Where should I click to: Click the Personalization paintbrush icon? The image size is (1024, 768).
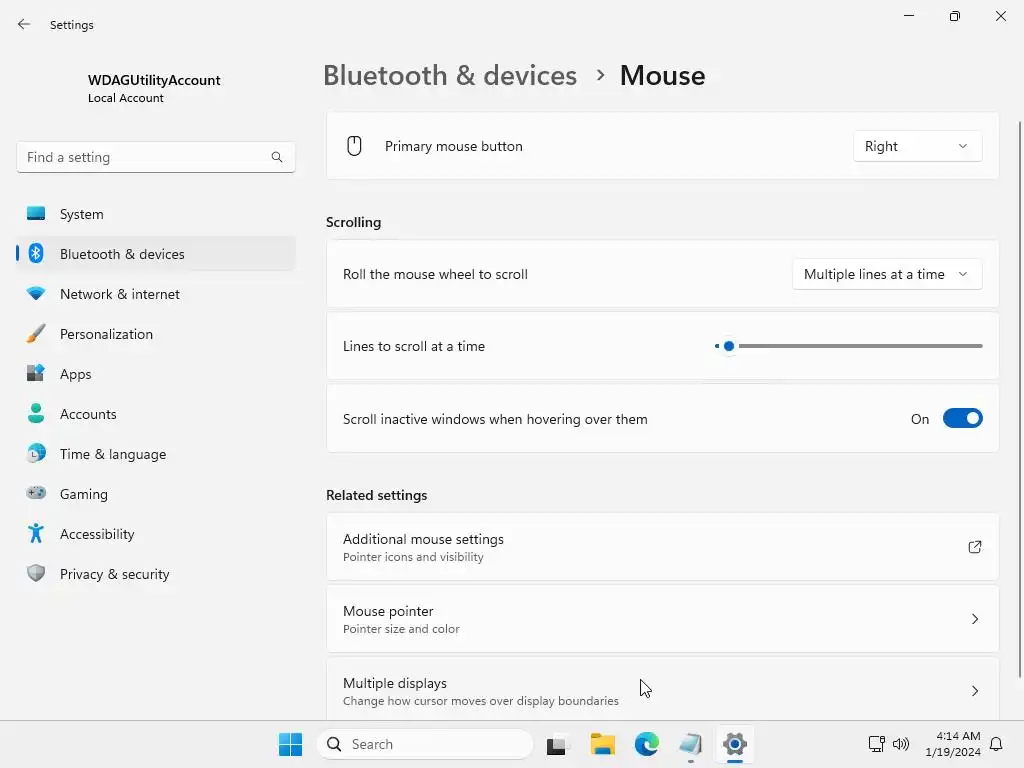(x=36, y=334)
